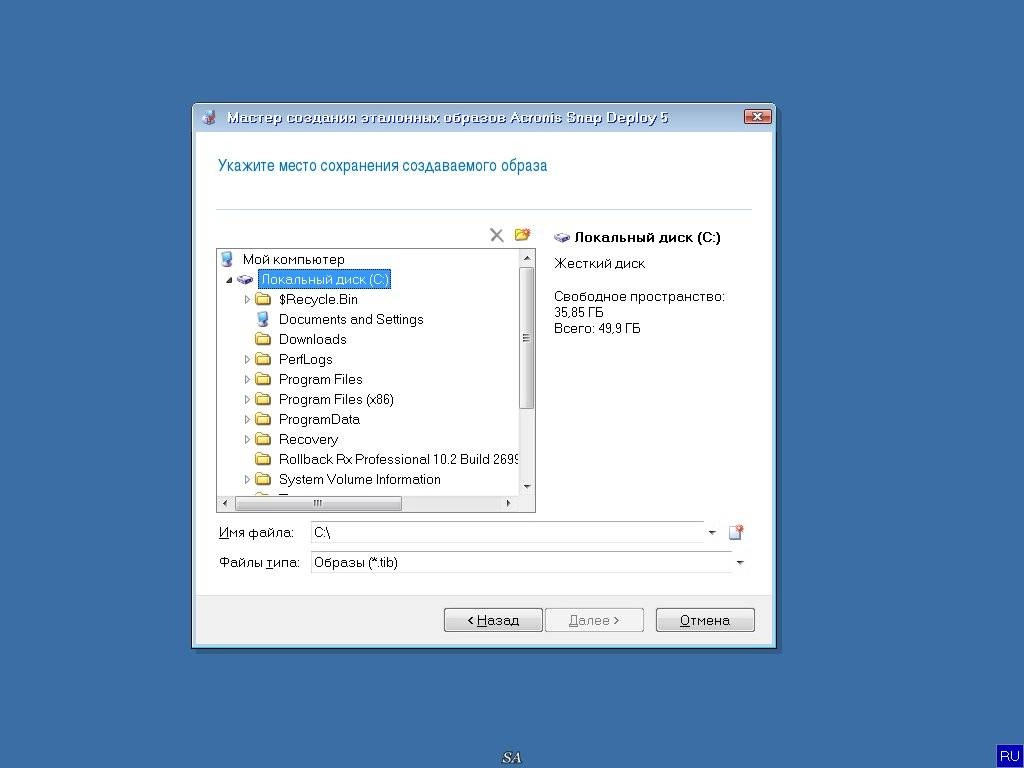Open the Имя файла path dropdown arrow
The height and width of the screenshot is (768, 1024).
[x=712, y=533]
